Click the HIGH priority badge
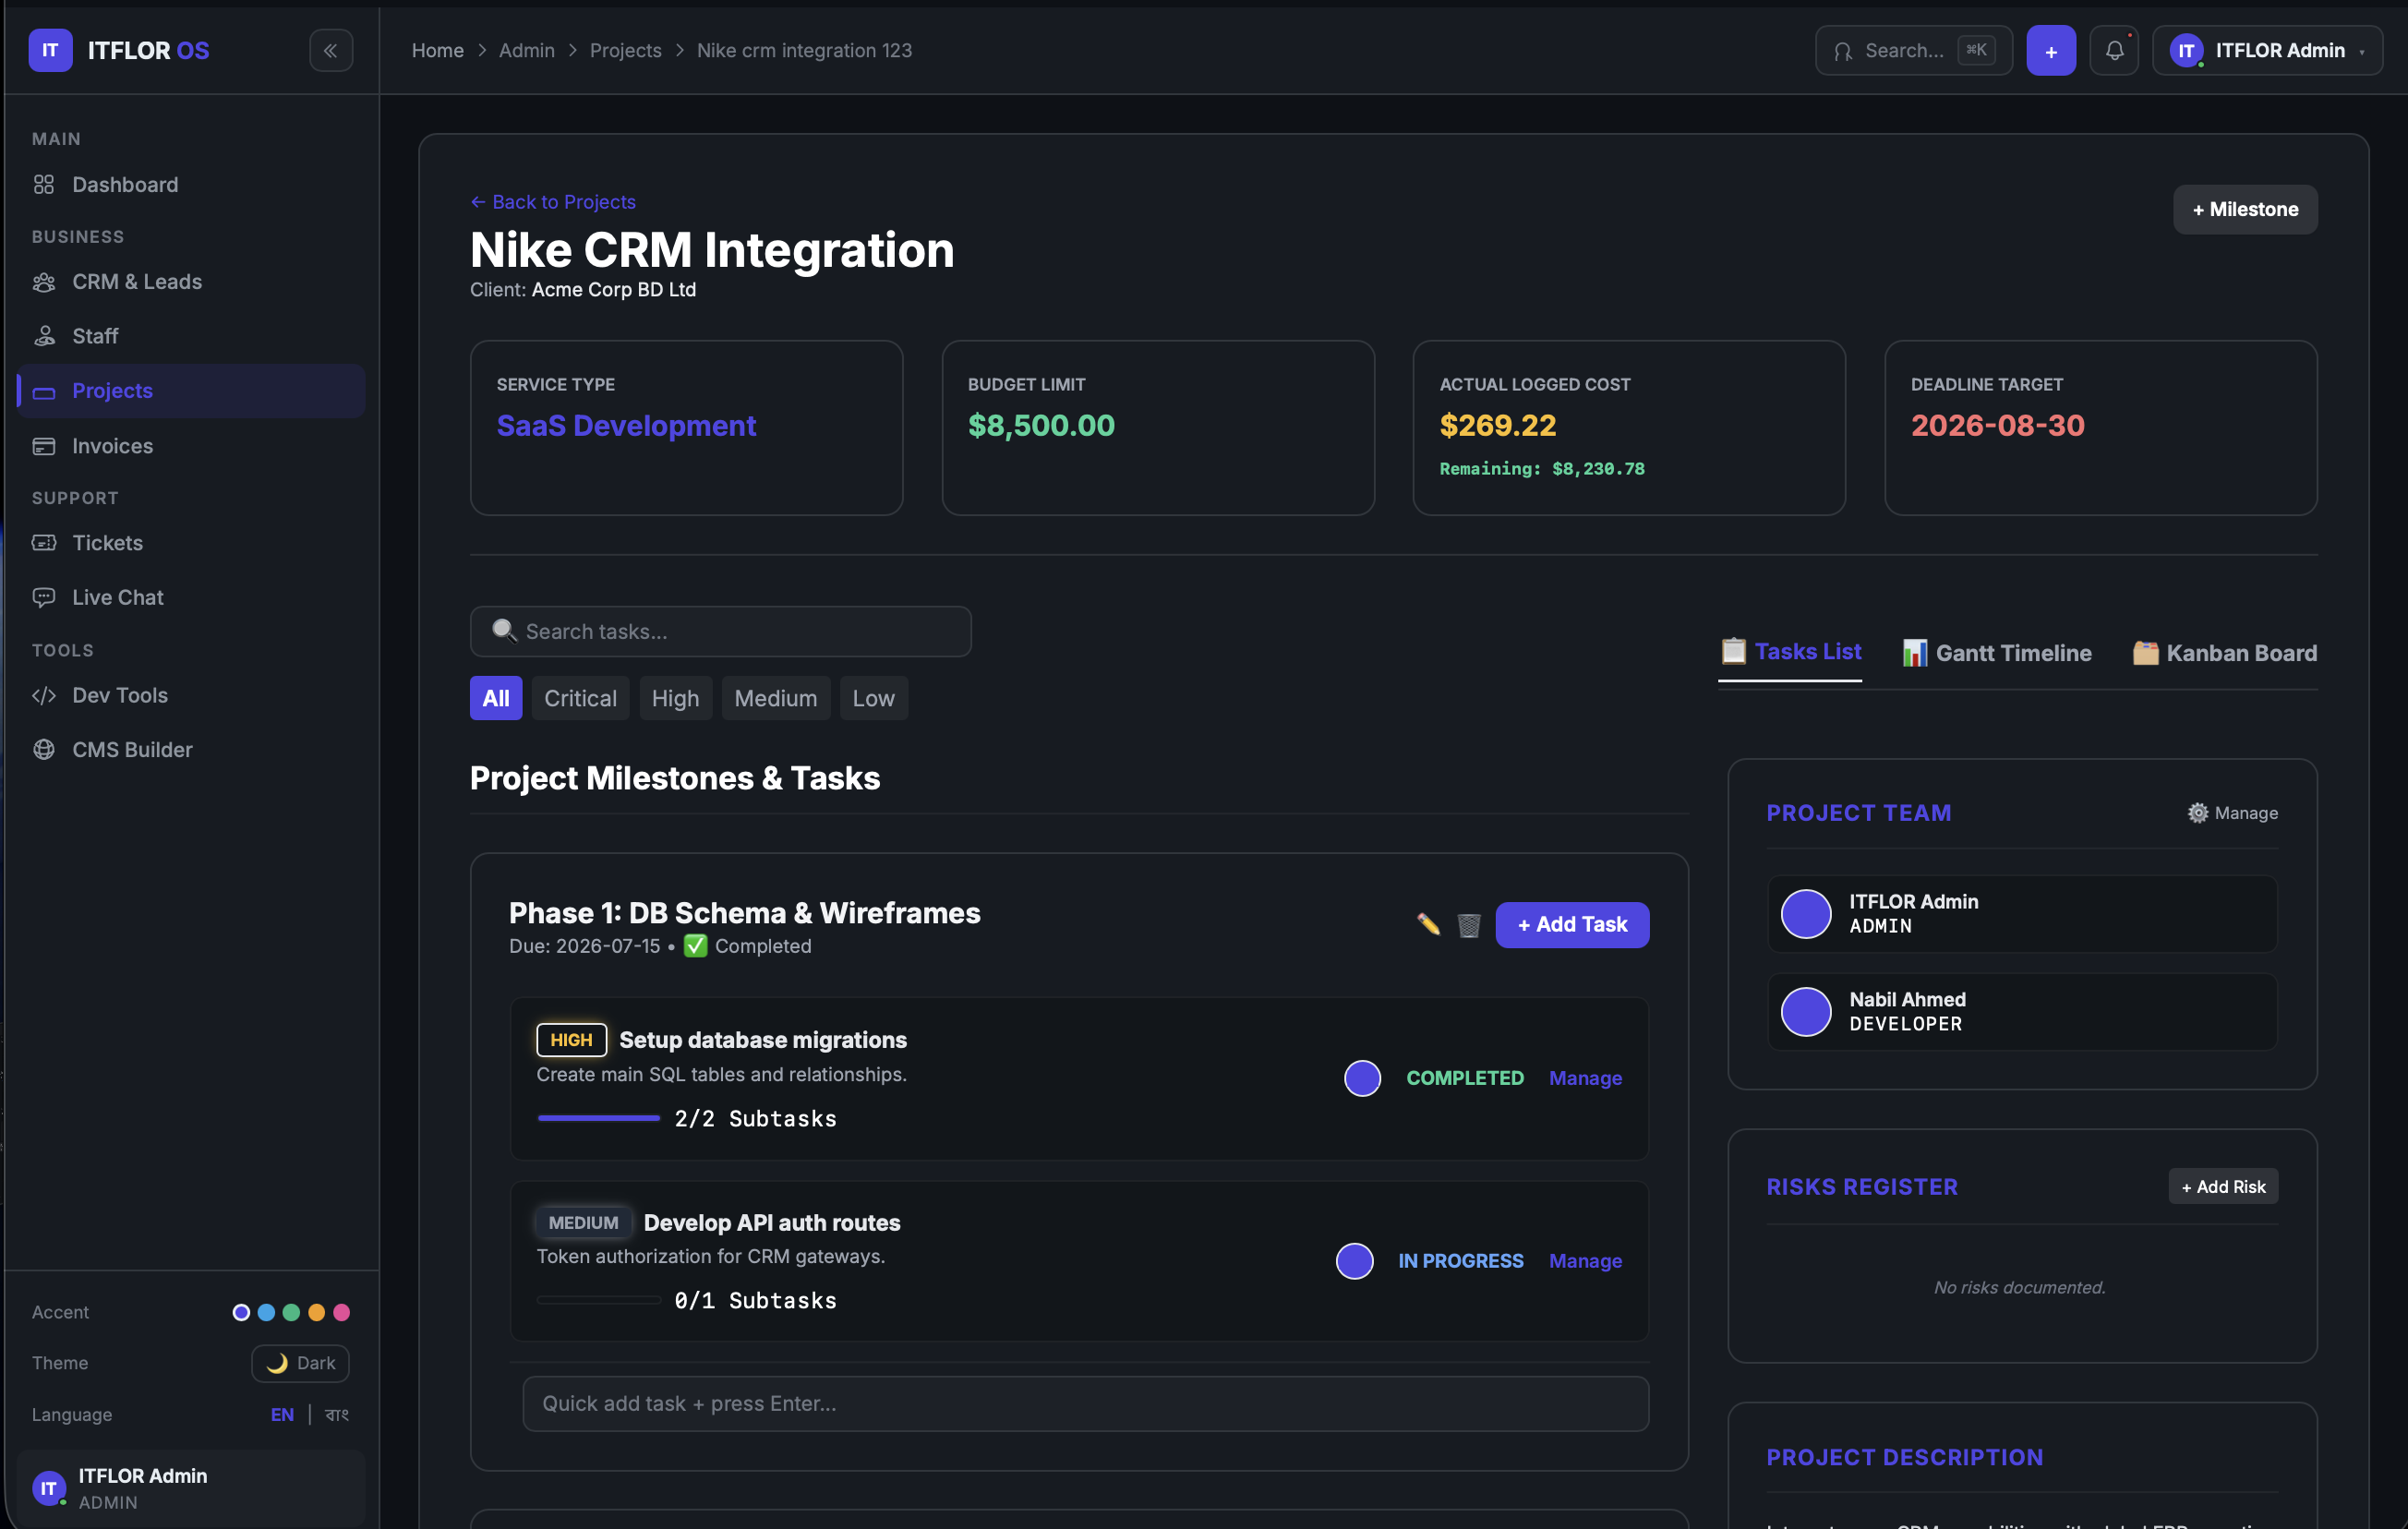 pos(571,1040)
